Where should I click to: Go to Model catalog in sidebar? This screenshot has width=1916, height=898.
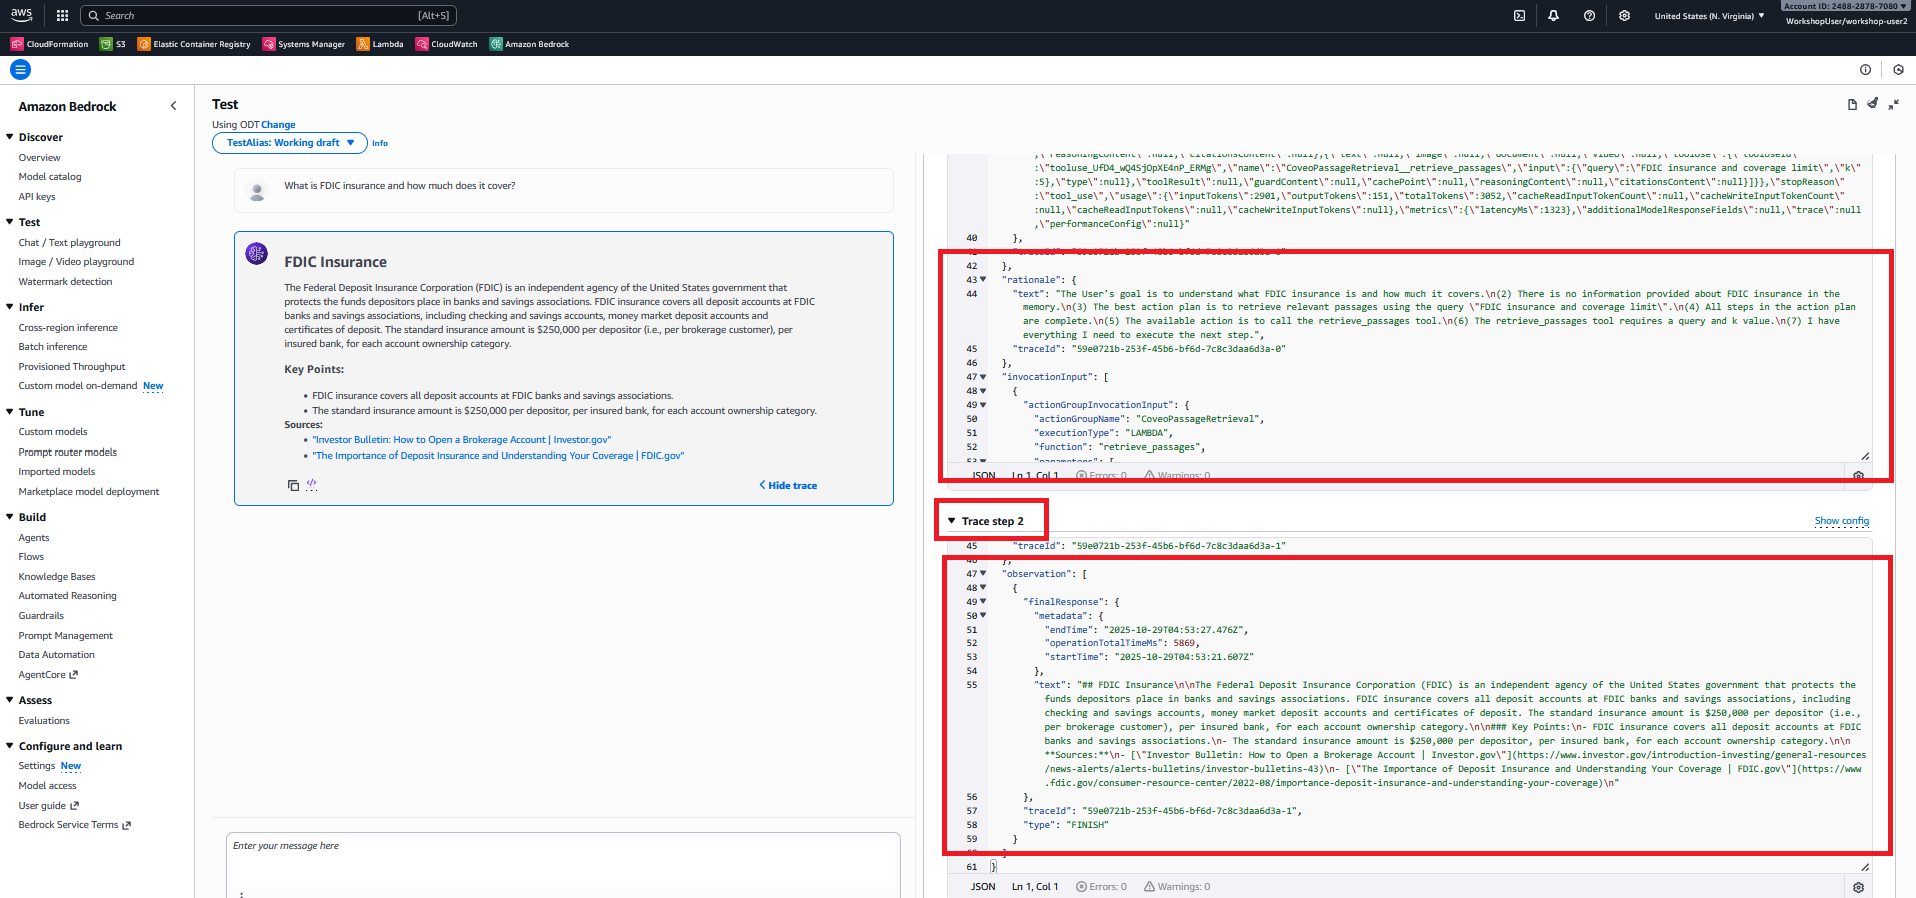click(x=50, y=177)
